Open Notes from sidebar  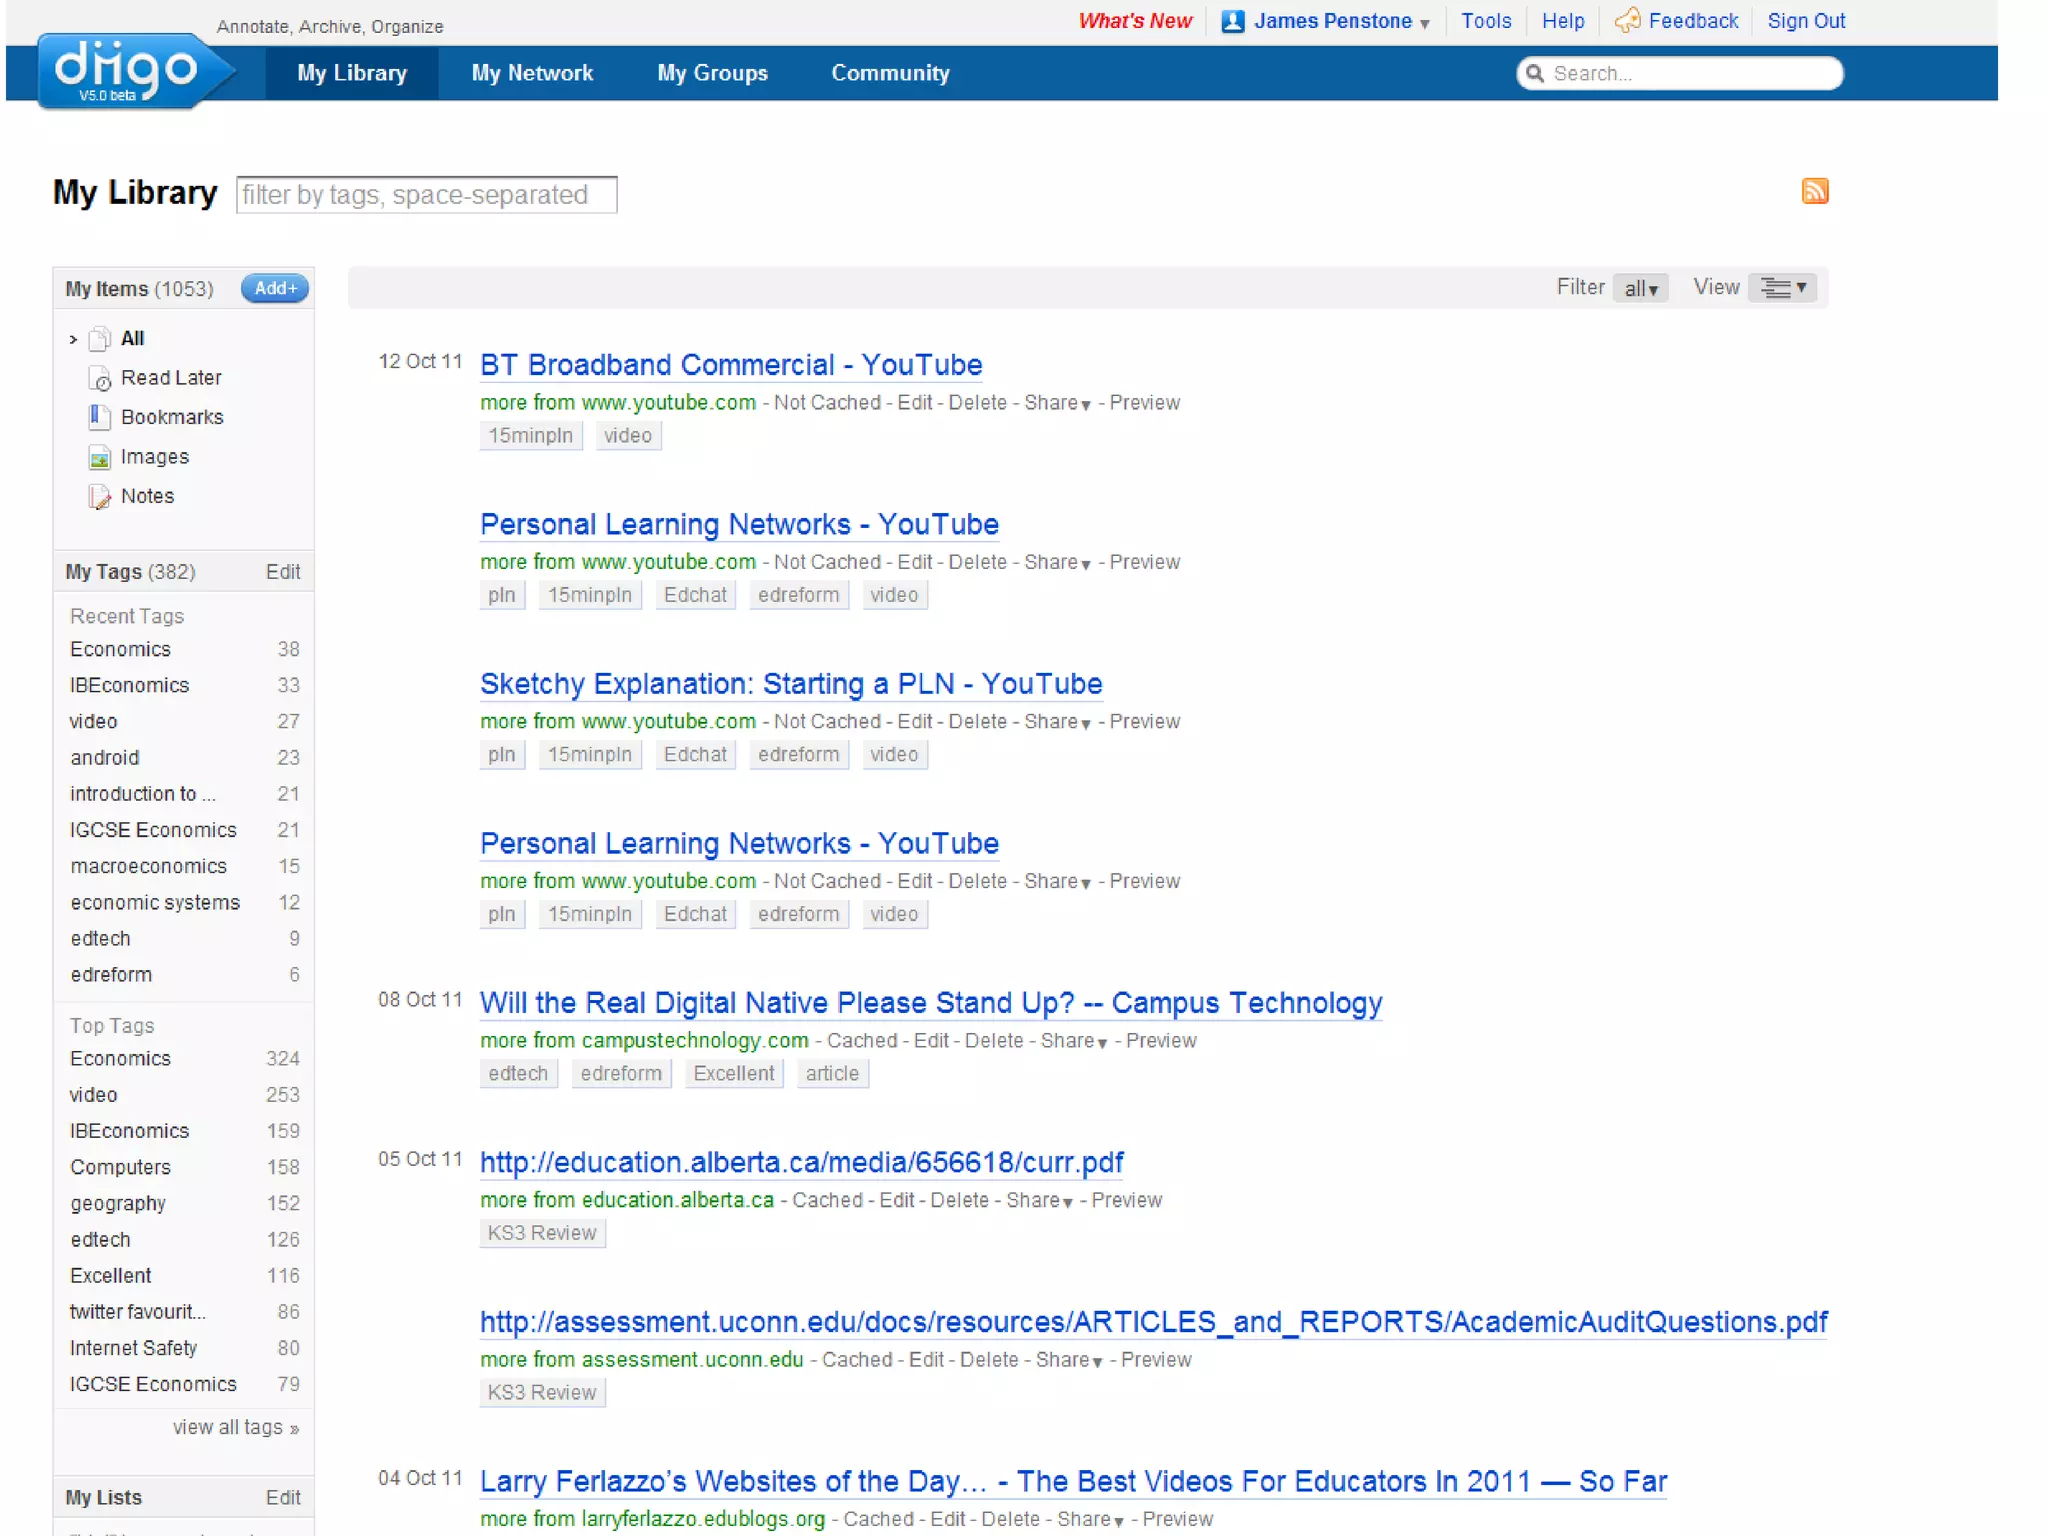(x=147, y=496)
